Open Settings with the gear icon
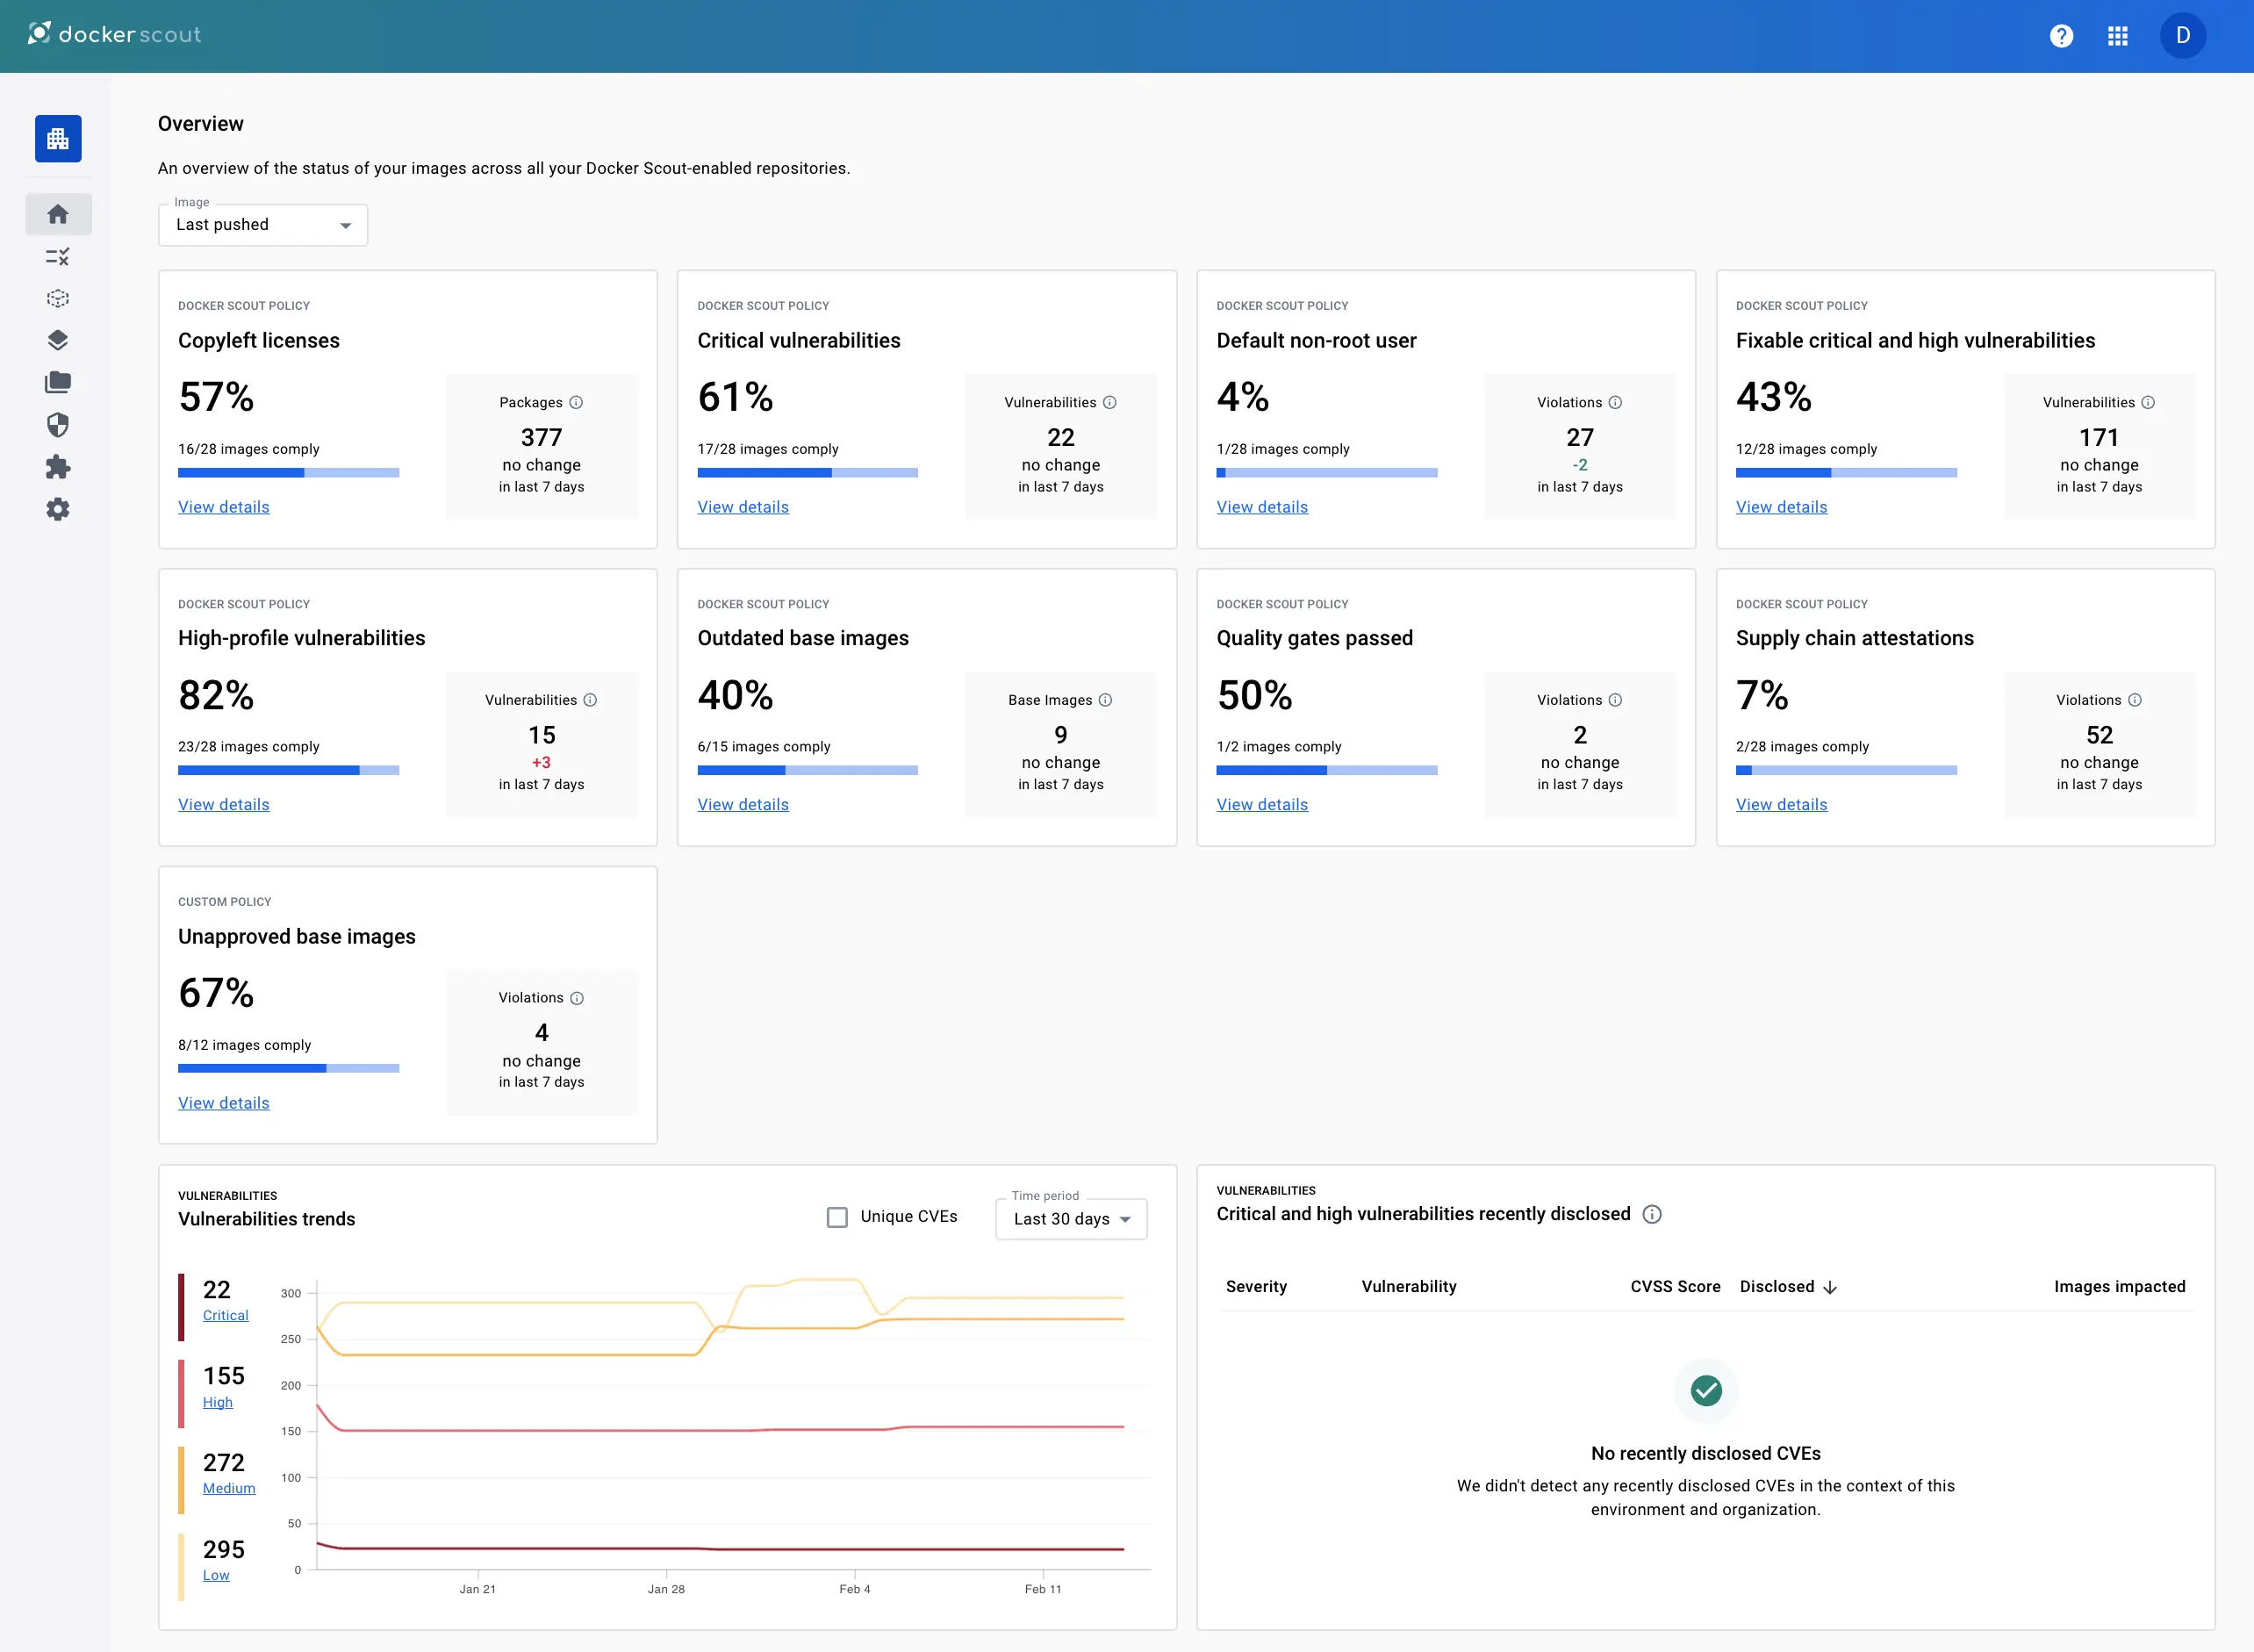Image resolution: width=2254 pixels, height=1652 pixels. [x=58, y=509]
